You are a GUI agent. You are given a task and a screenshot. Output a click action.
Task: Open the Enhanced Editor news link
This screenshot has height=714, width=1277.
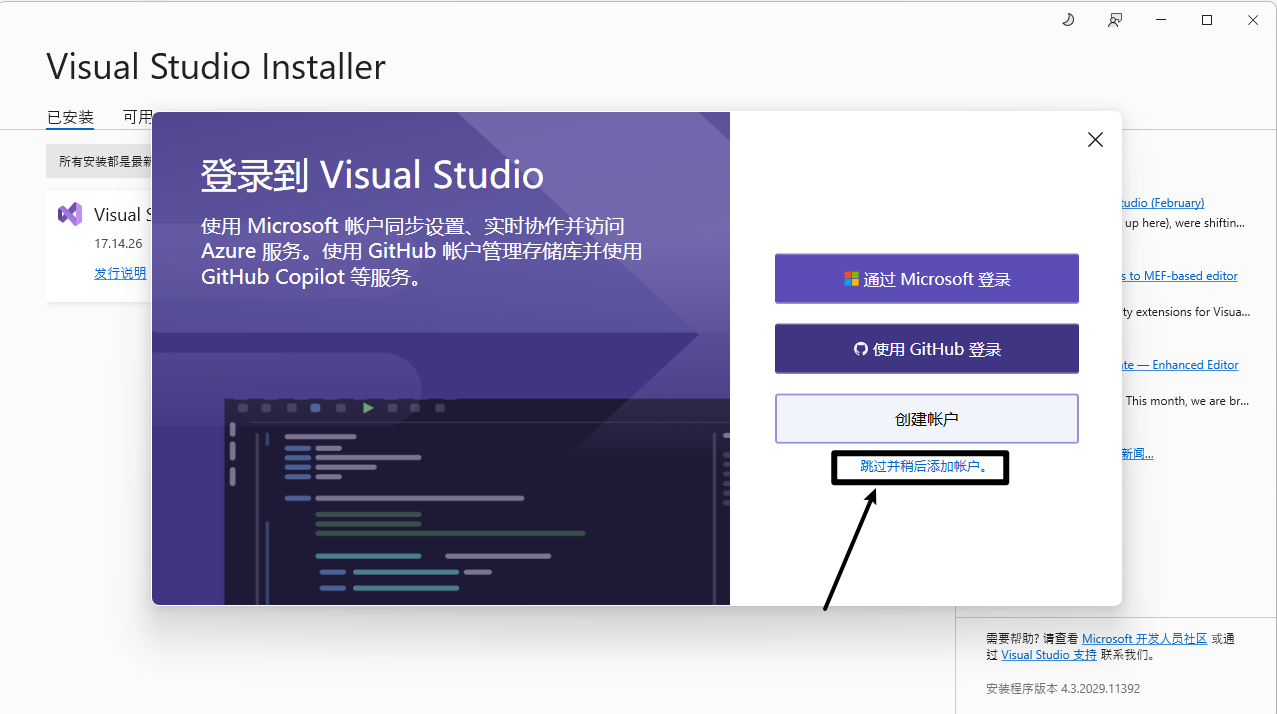(1180, 365)
